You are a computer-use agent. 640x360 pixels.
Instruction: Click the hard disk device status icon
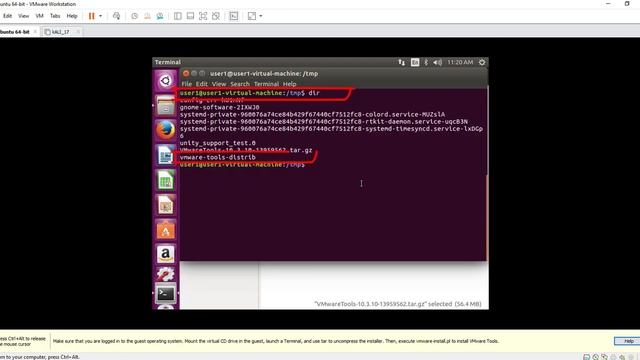pos(587,357)
